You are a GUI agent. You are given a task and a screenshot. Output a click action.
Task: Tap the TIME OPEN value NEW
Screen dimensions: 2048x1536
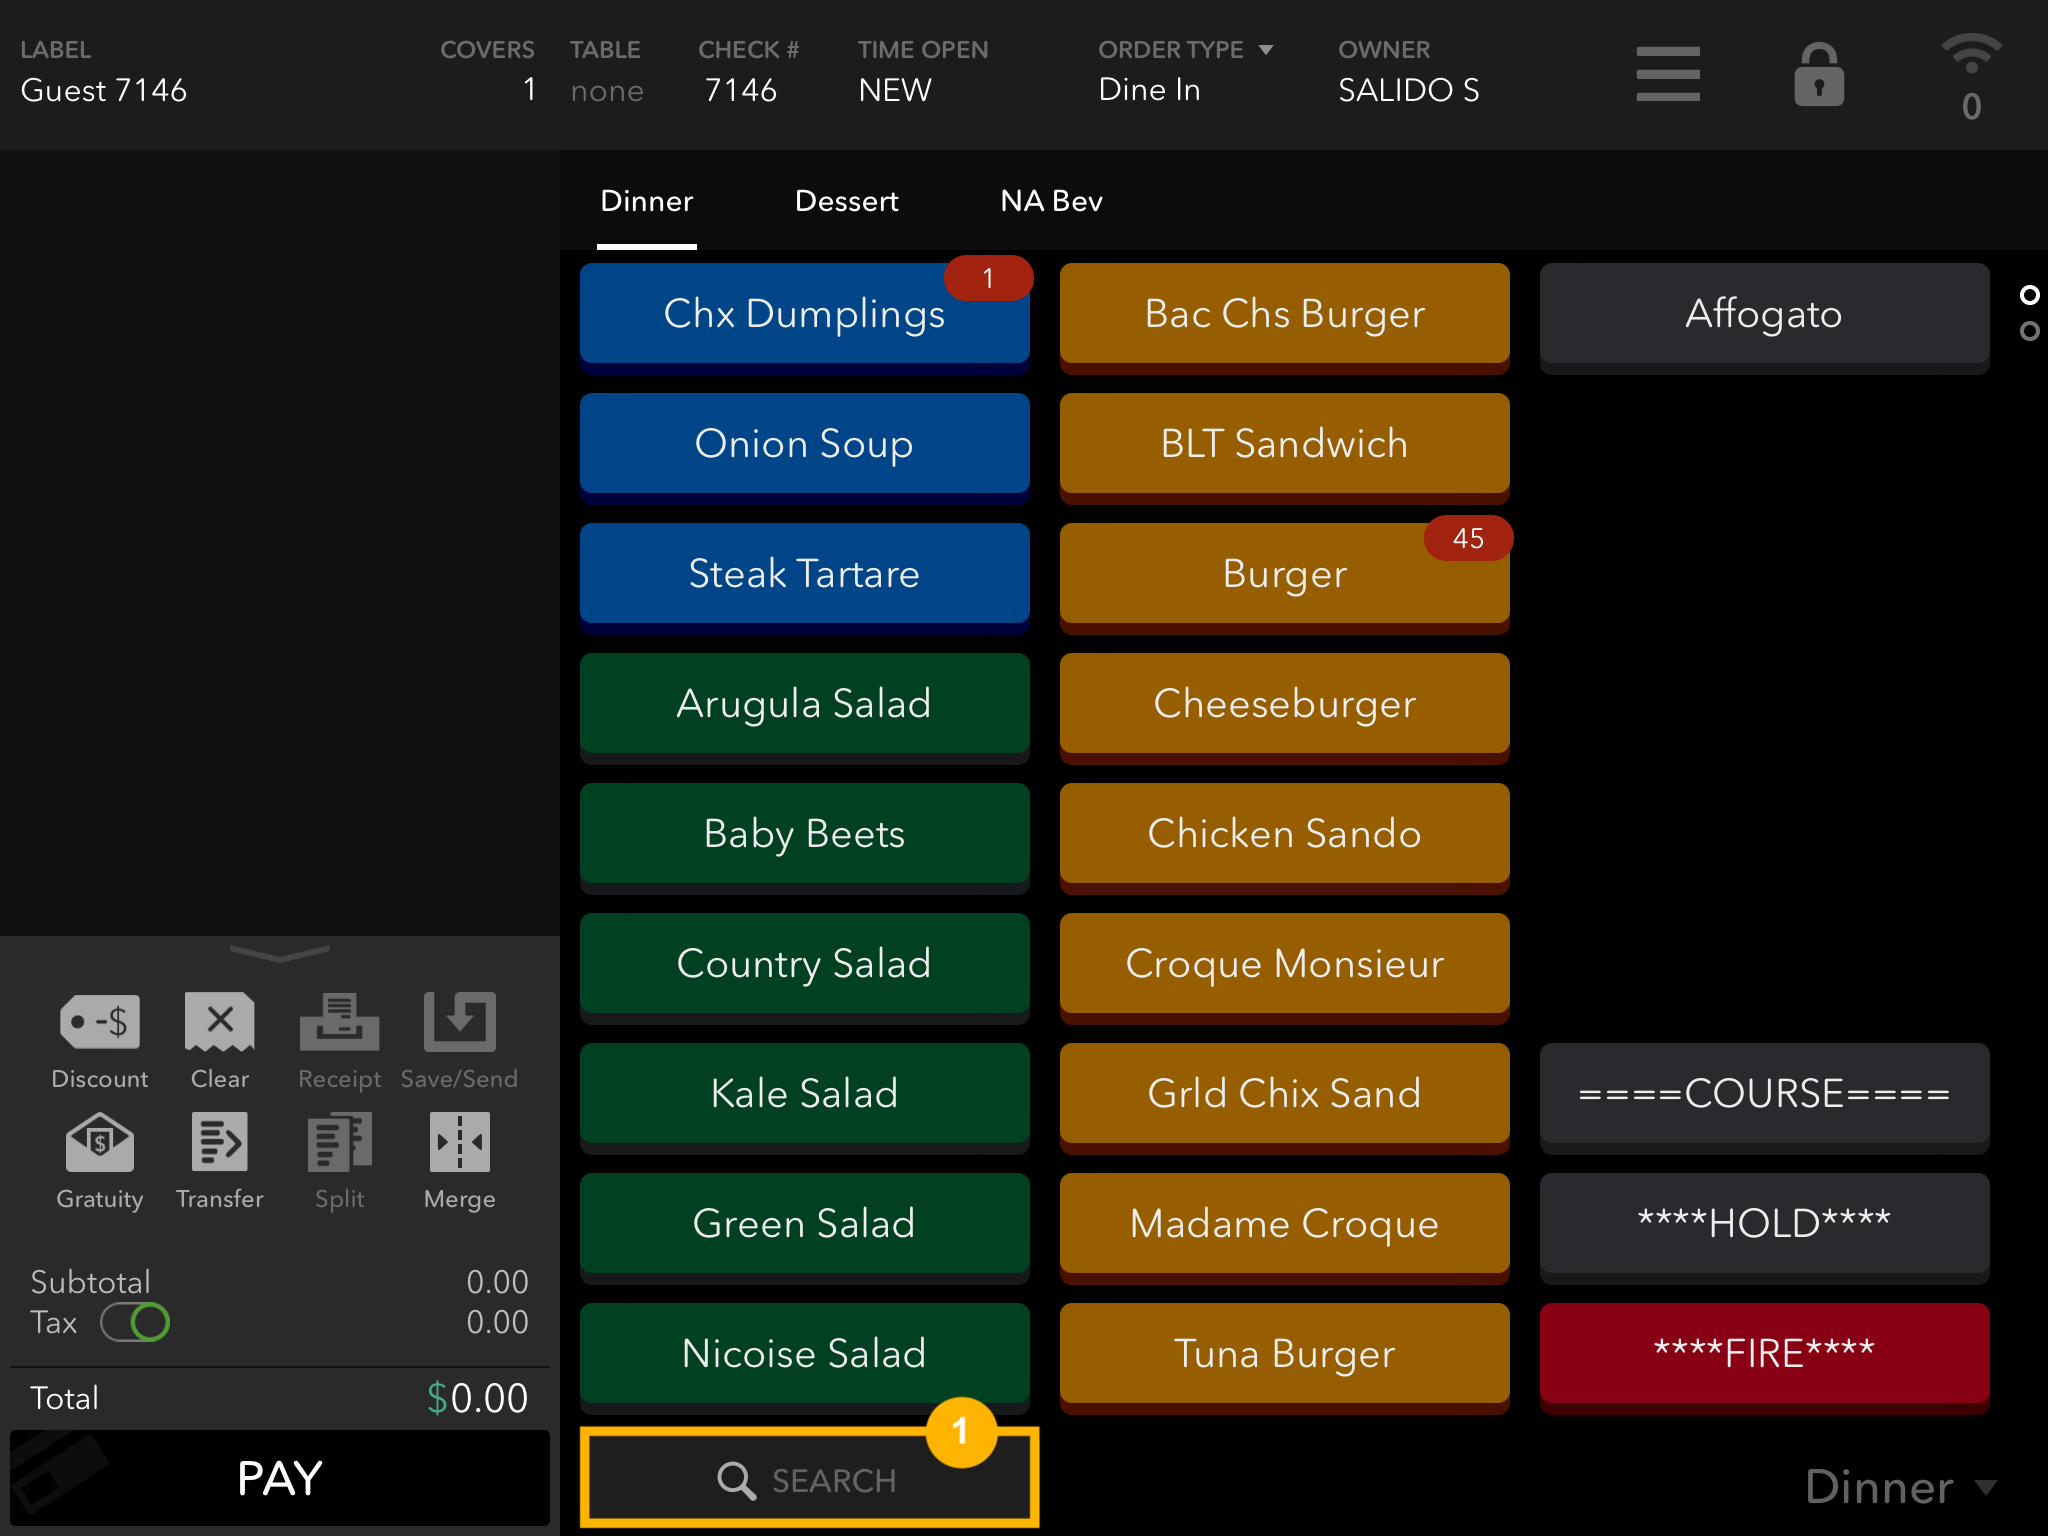(x=895, y=90)
